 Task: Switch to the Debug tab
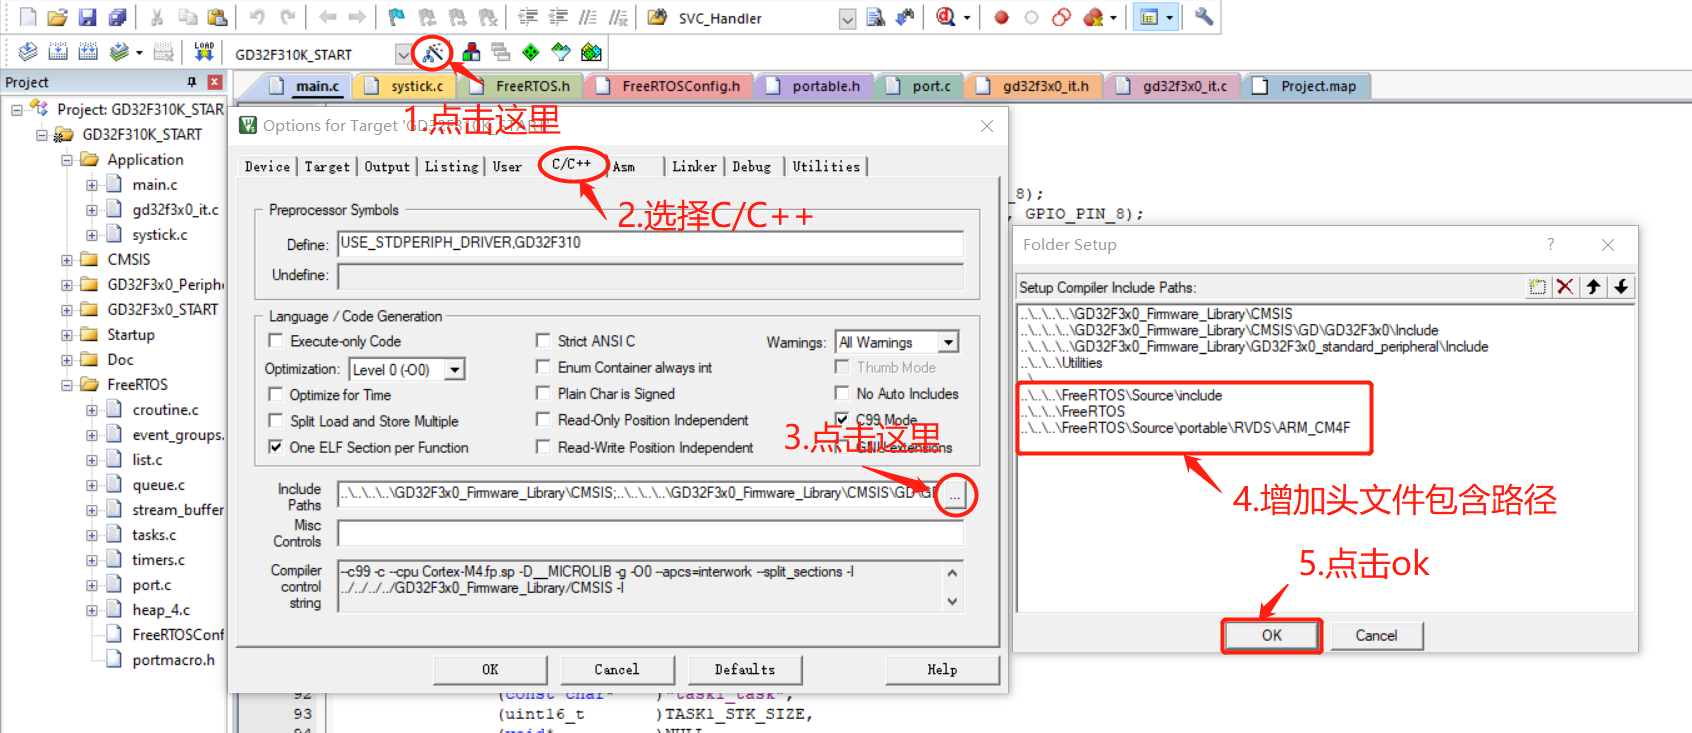752,166
